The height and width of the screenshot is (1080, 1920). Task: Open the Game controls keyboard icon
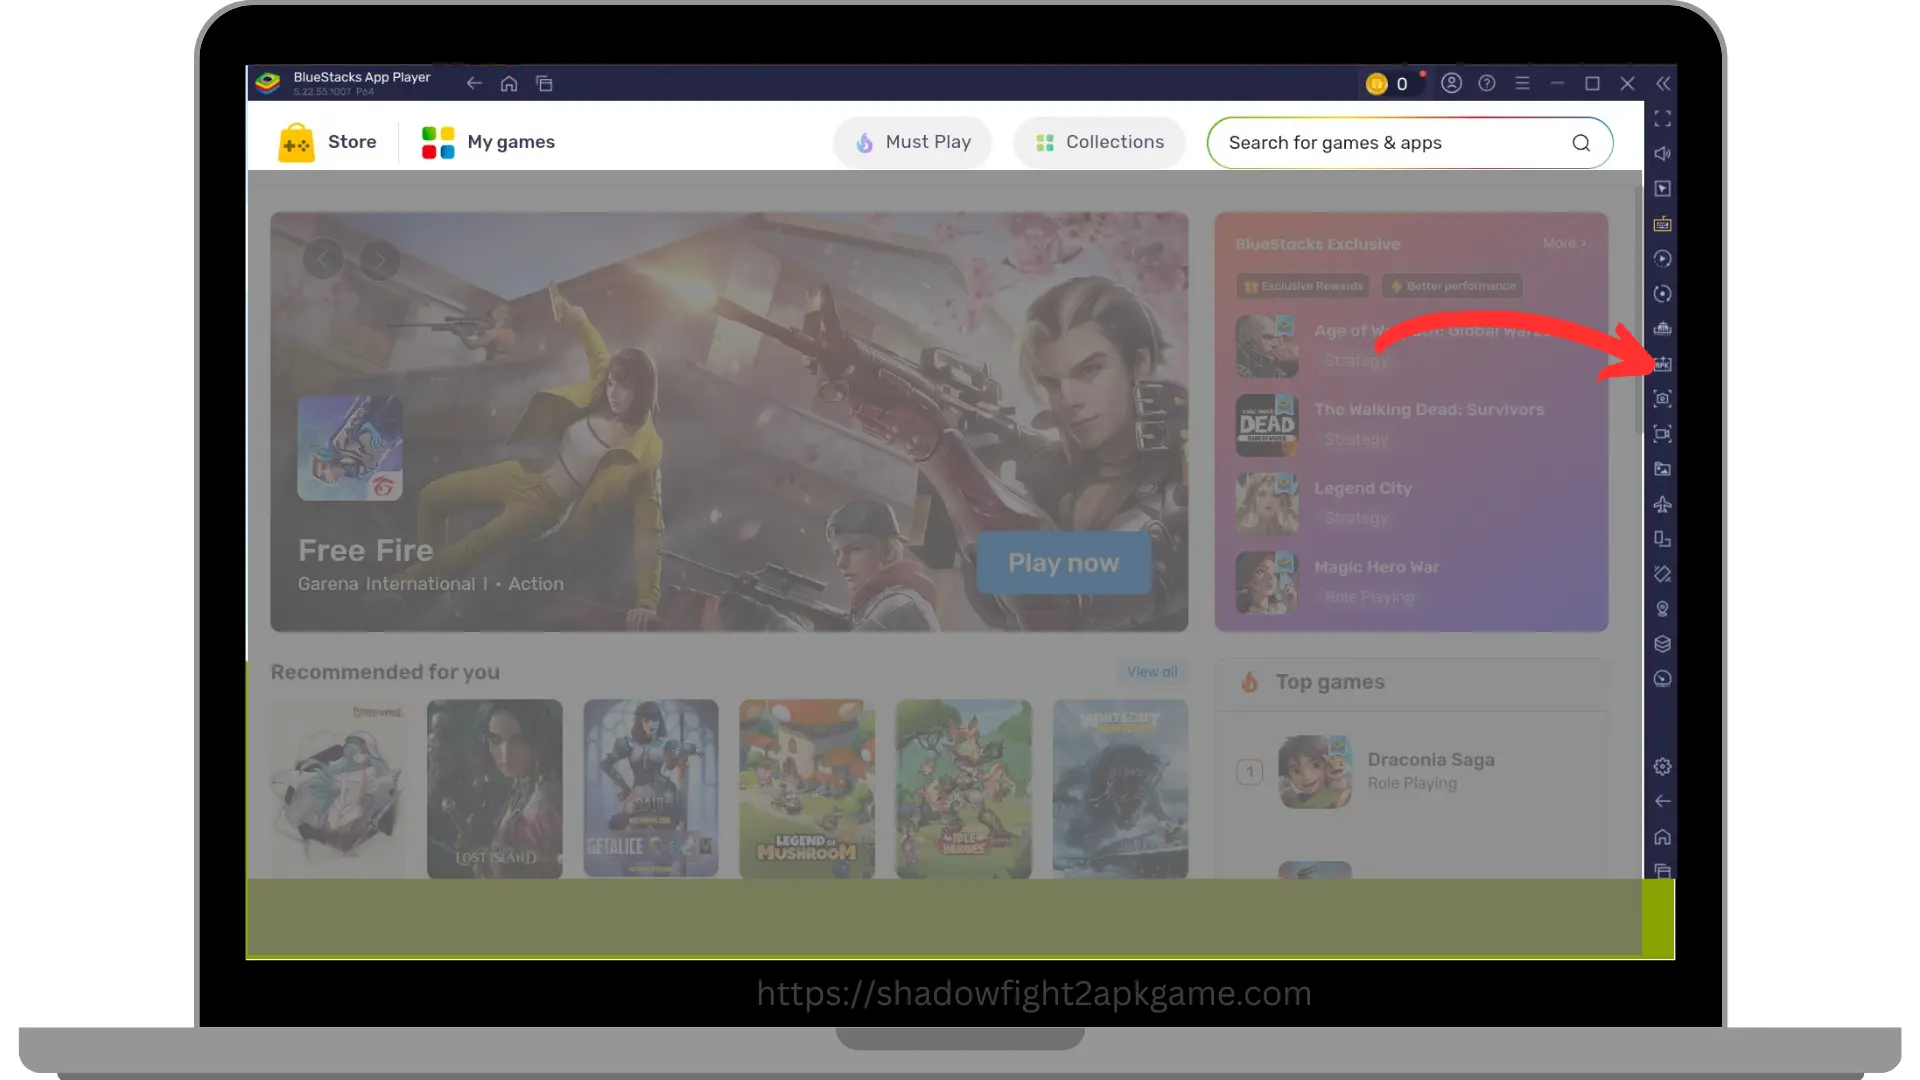(x=1662, y=224)
